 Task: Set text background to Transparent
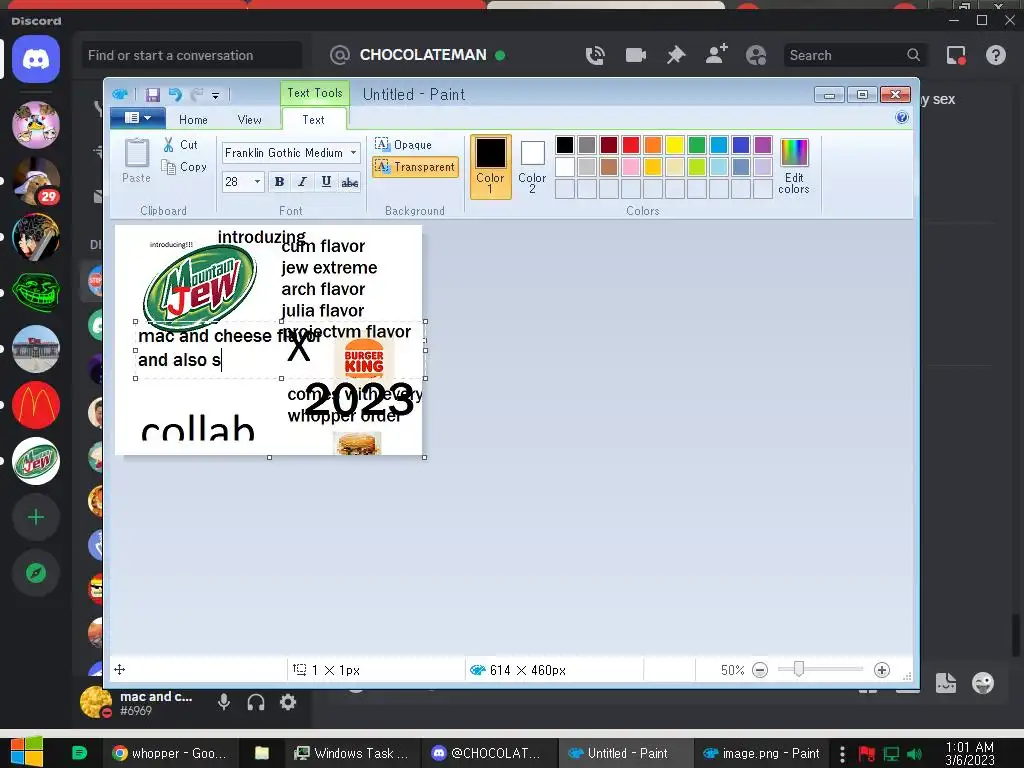415,167
